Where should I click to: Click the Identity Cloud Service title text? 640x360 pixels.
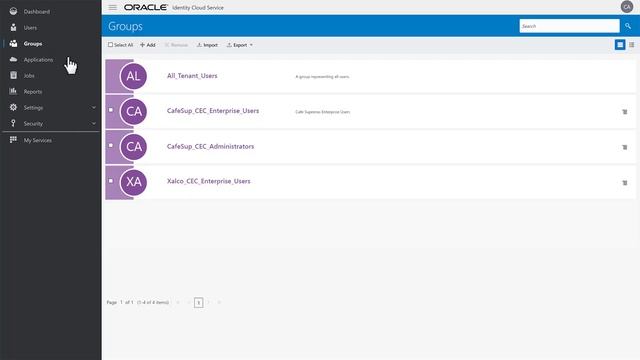pyautogui.click(x=198, y=8)
